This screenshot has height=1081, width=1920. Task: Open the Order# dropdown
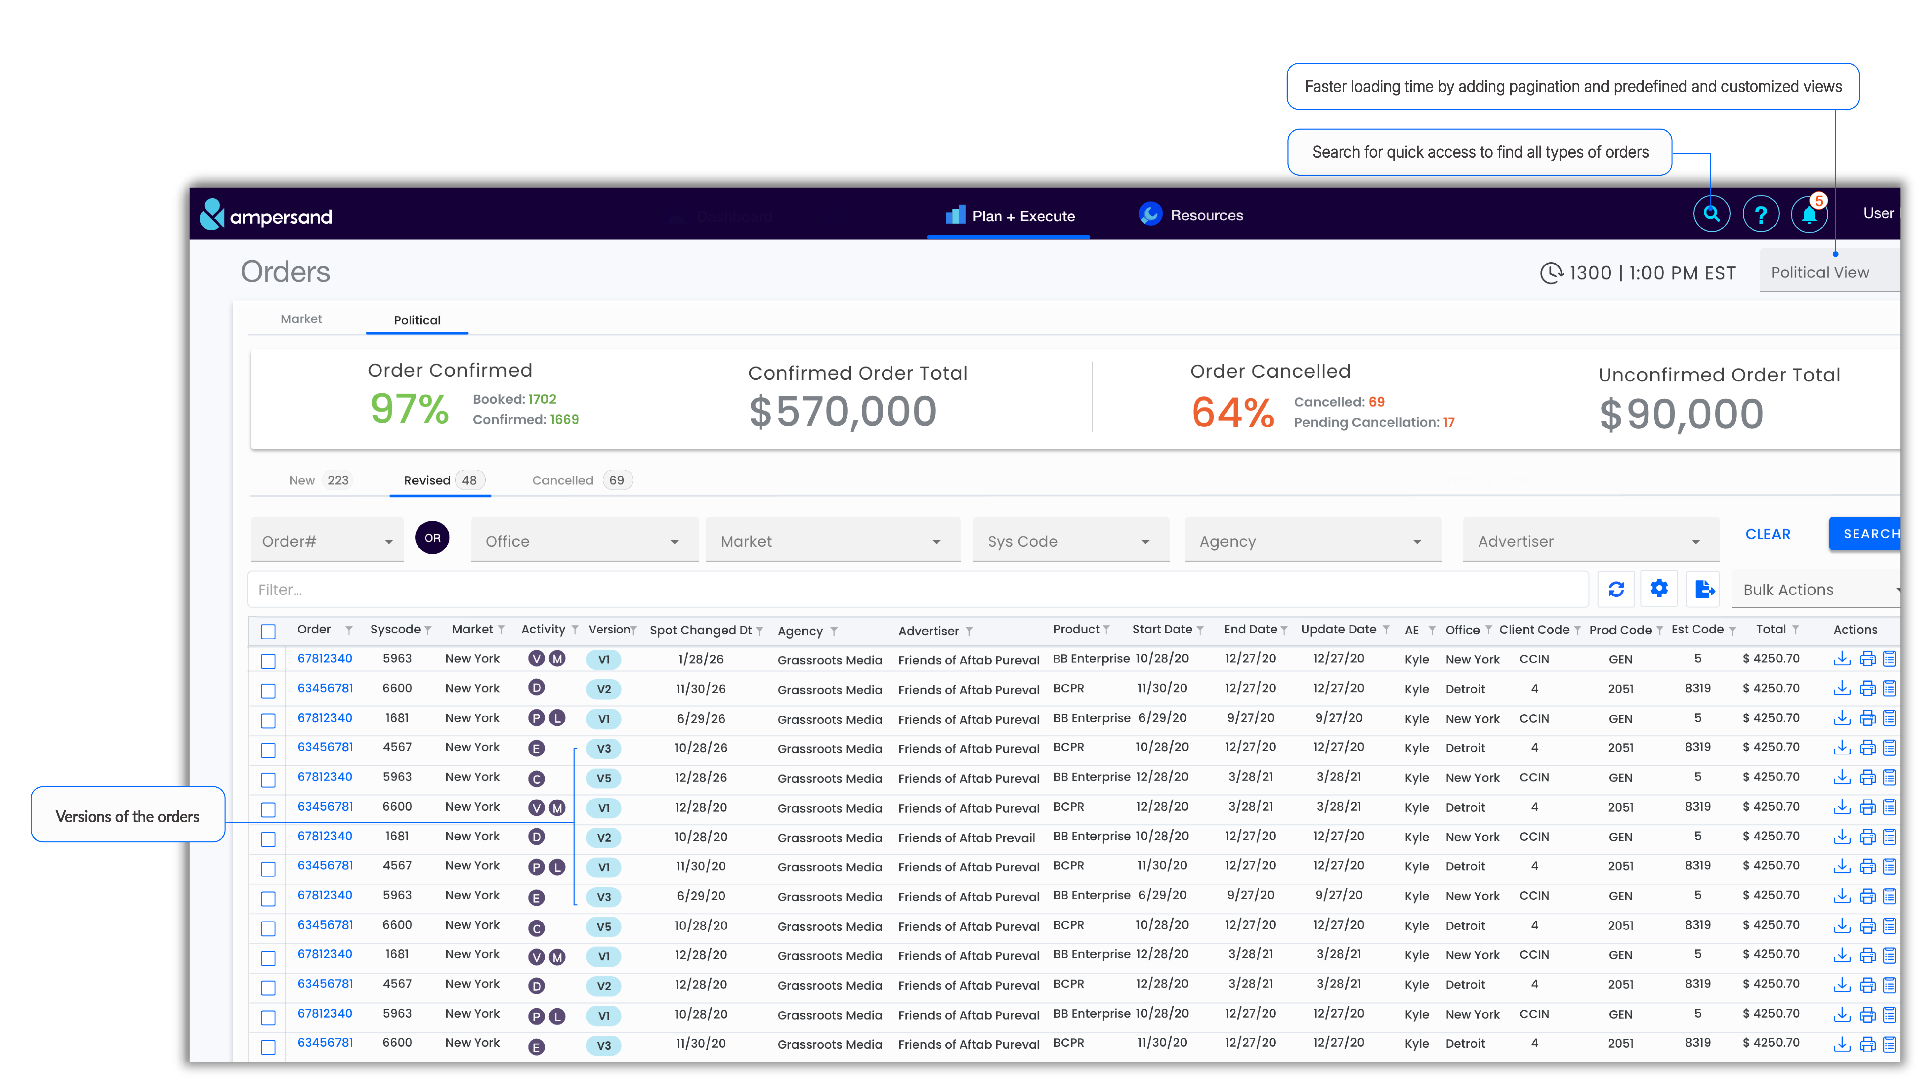(x=327, y=541)
